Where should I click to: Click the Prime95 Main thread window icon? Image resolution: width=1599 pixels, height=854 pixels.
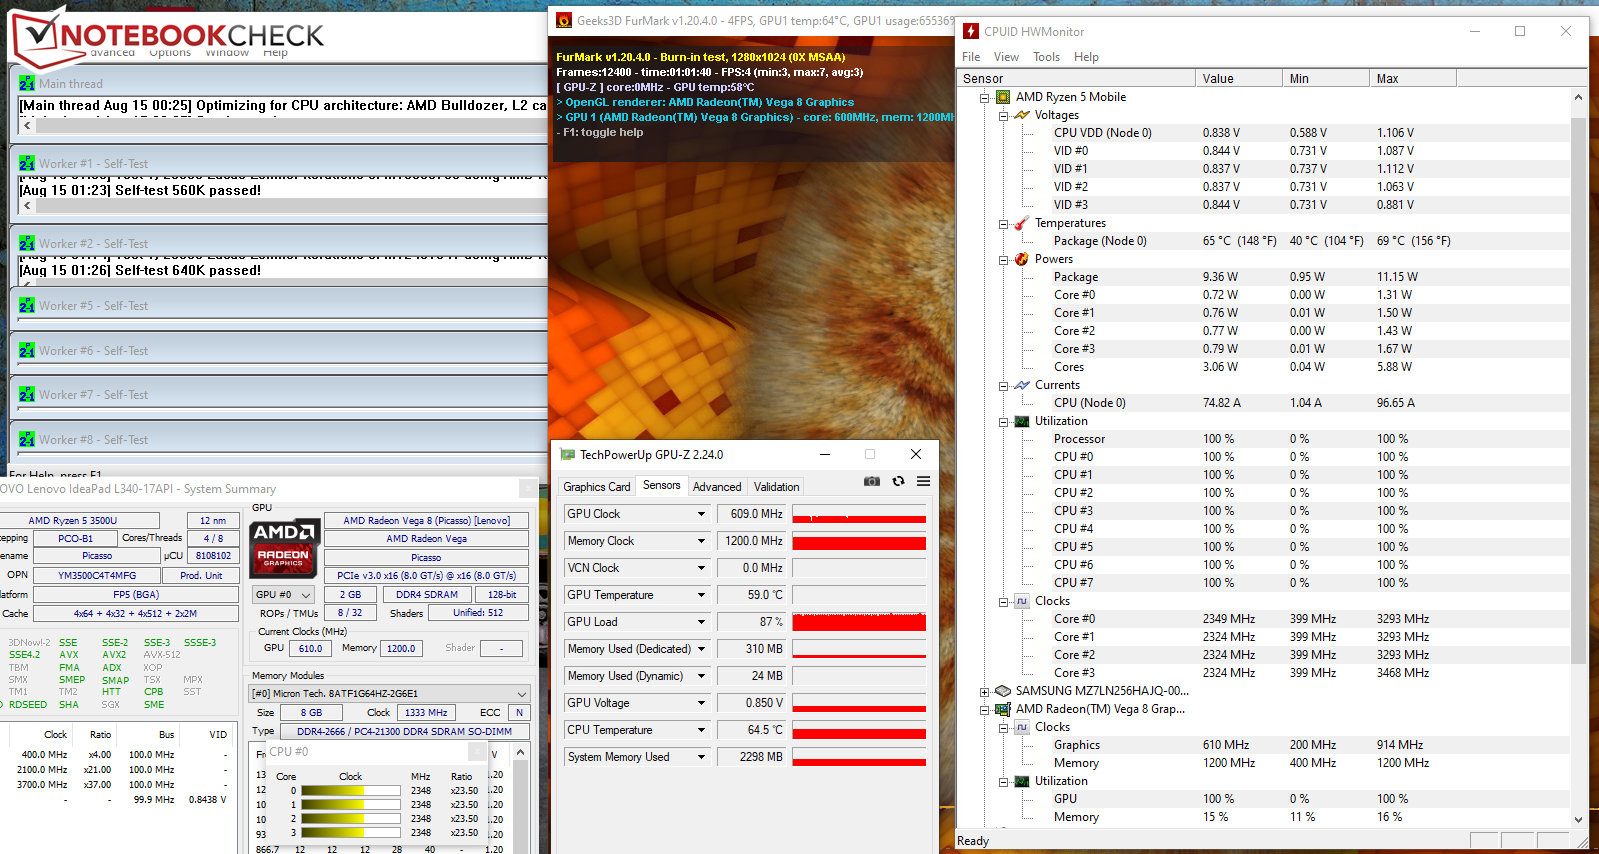[27, 84]
